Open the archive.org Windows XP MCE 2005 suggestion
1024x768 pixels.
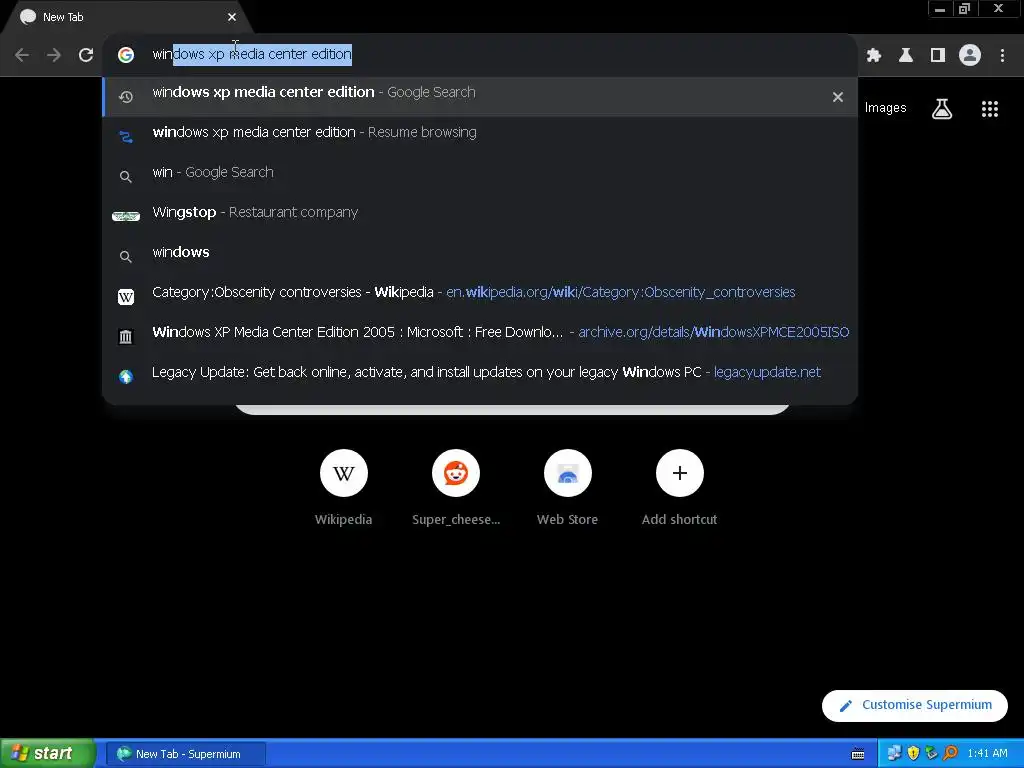coord(480,336)
